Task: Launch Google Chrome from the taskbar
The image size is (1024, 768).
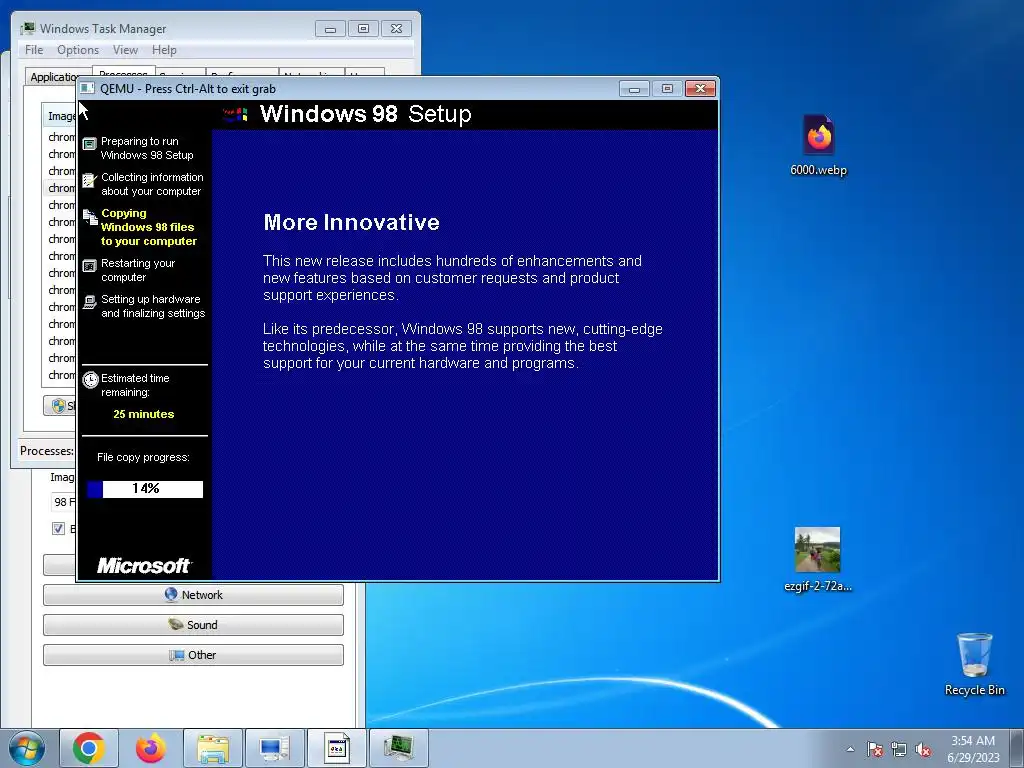Action: [x=89, y=748]
